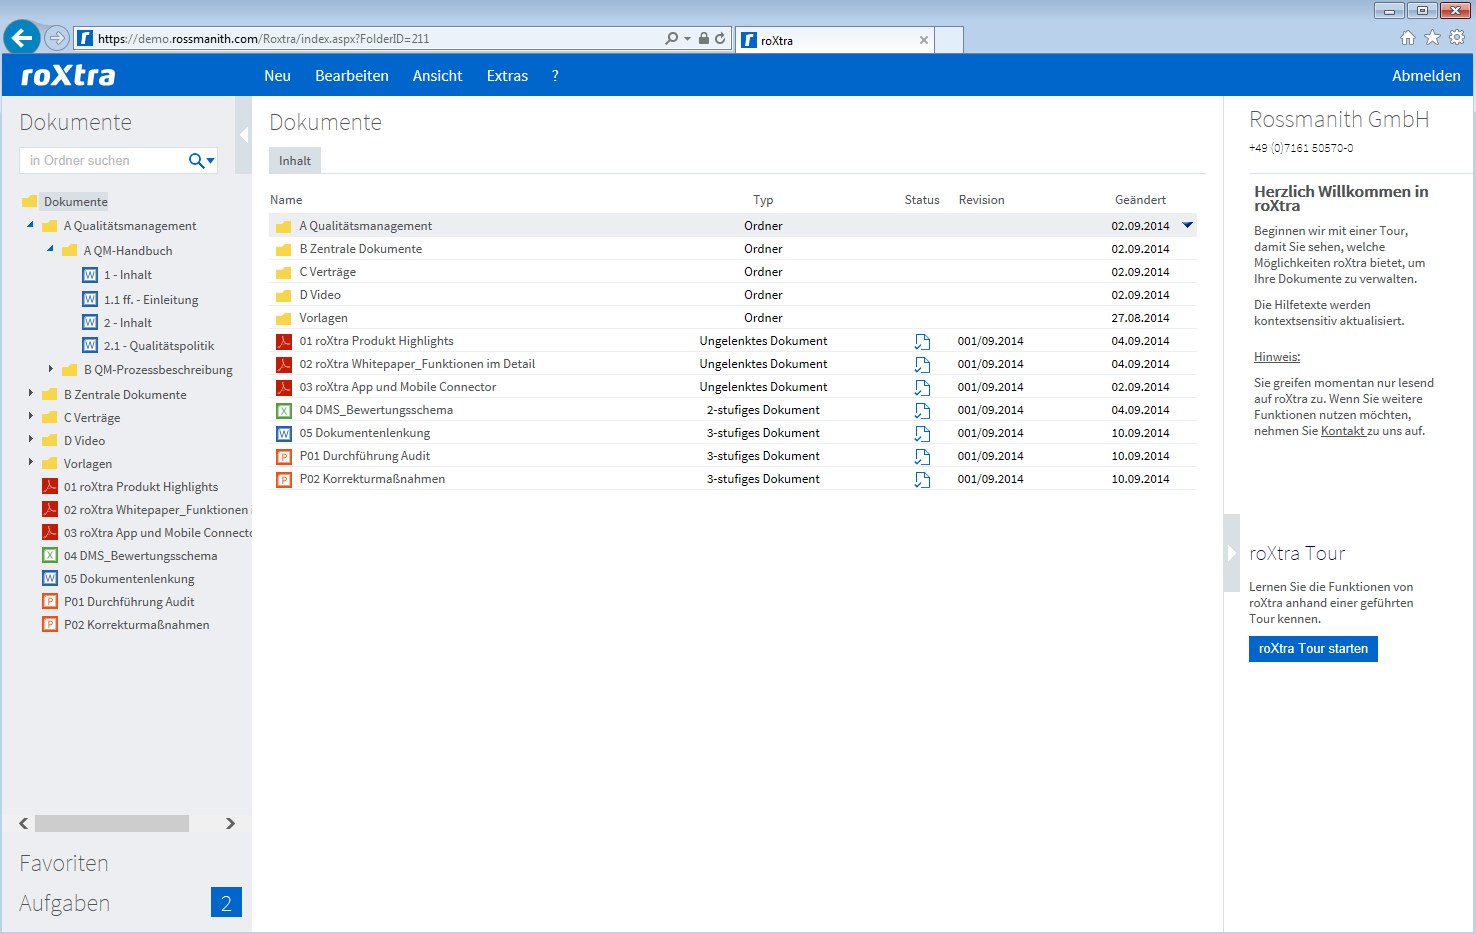Sort list by Typ column header
This screenshot has width=1476, height=934.
[x=763, y=200]
